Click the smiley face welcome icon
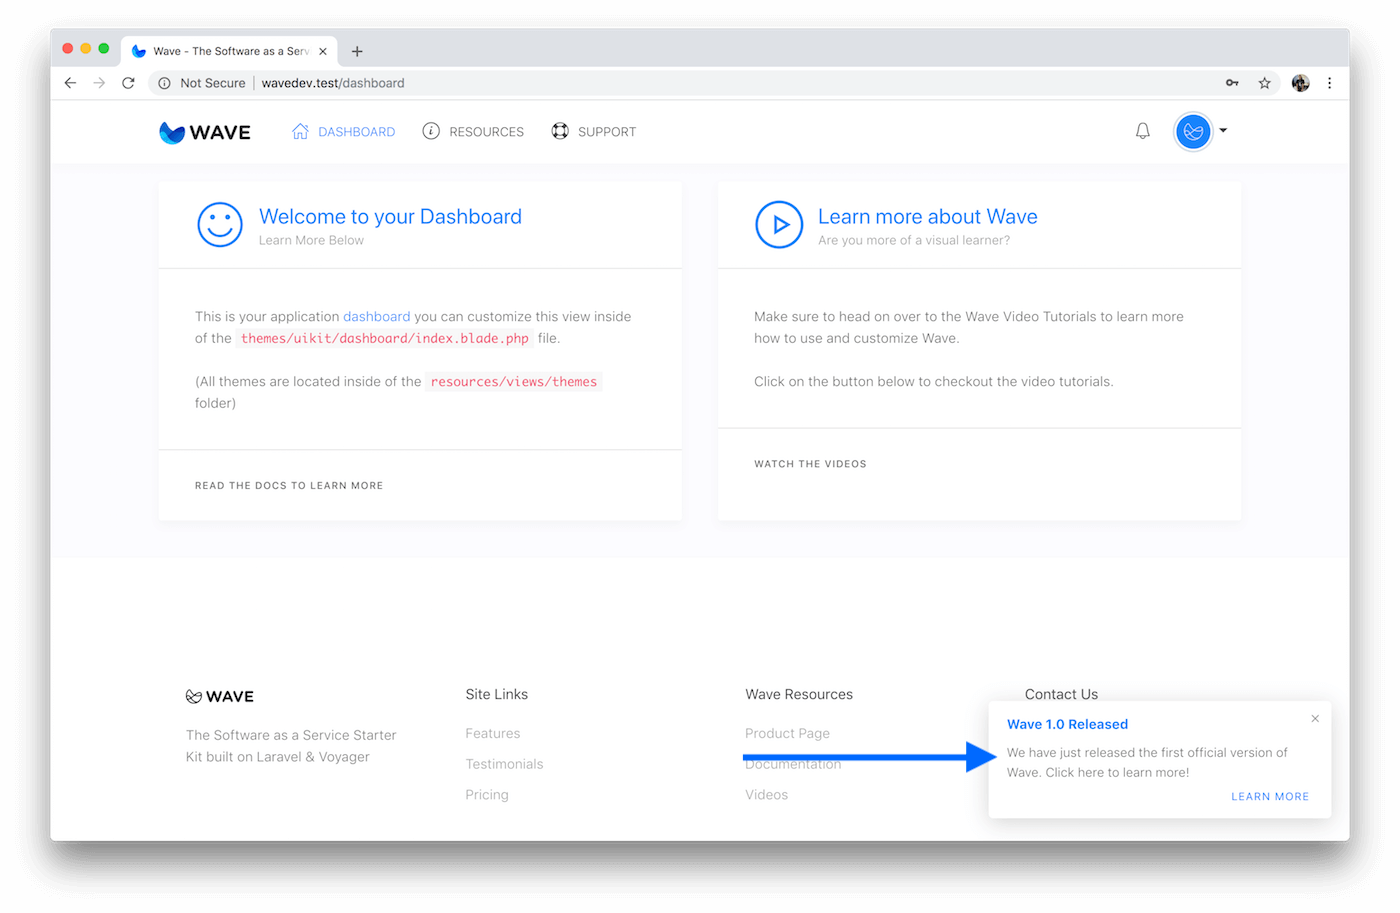The height and width of the screenshot is (913, 1400). tap(220, 225)
